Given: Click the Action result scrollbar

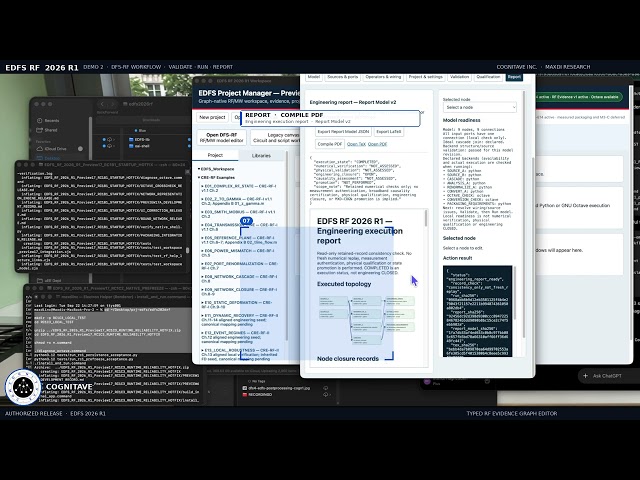Looking at the screenshot, I should point(513,293).
